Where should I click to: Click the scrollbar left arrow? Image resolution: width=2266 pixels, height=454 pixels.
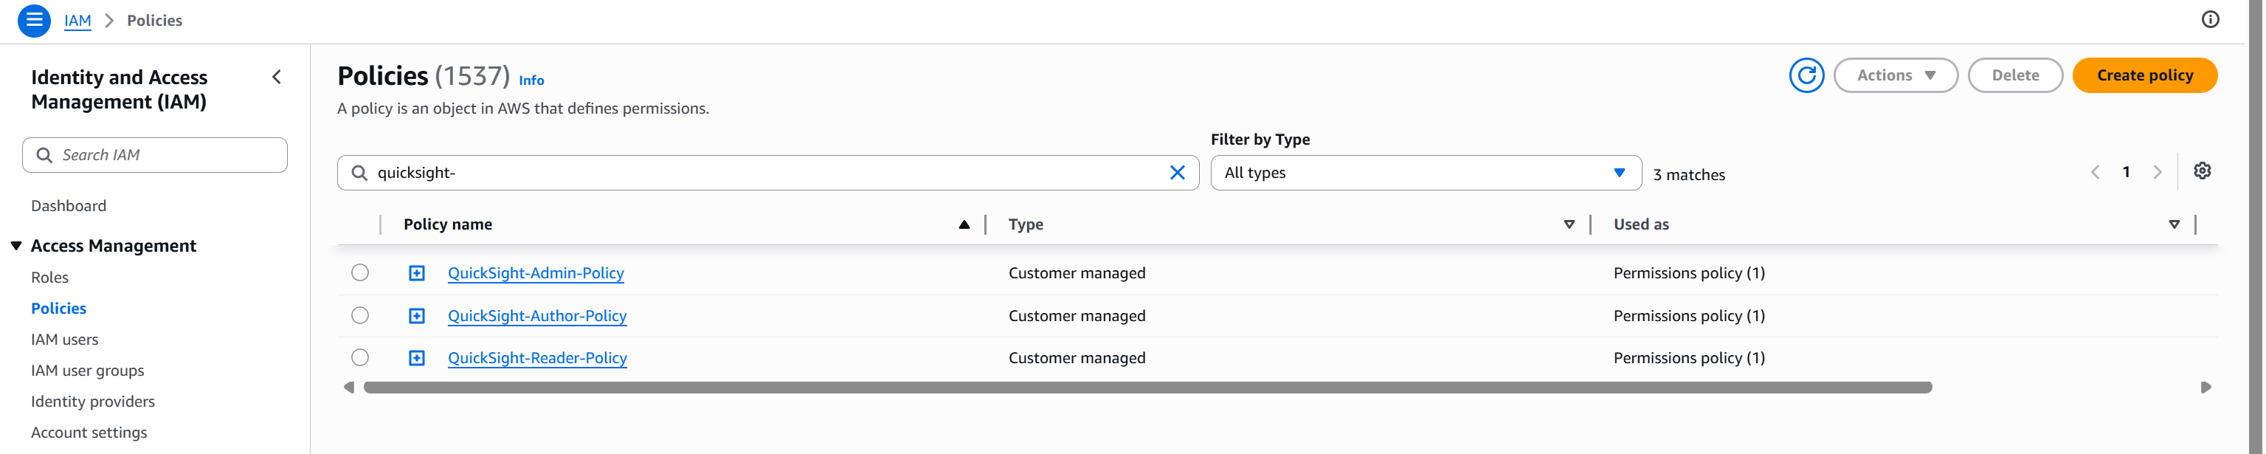click(348, 387)
